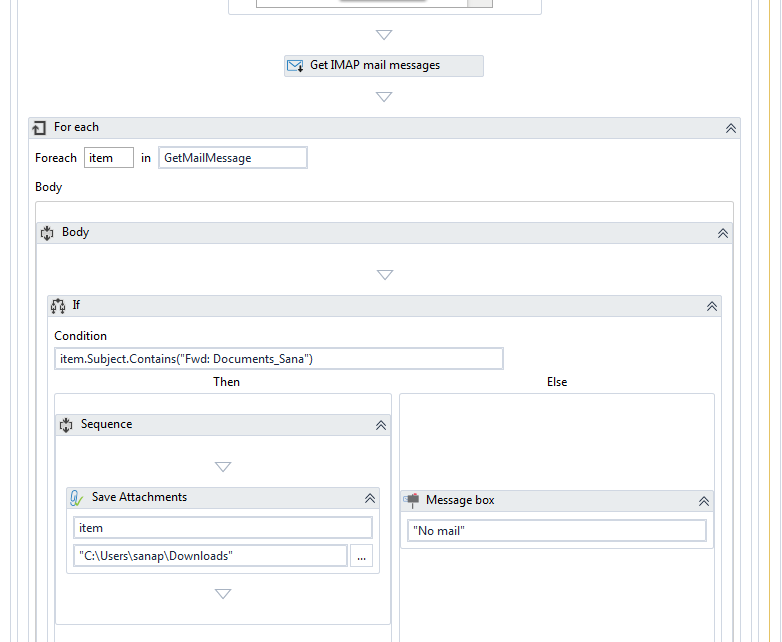Collapse the For each activity

coord(731,128)
